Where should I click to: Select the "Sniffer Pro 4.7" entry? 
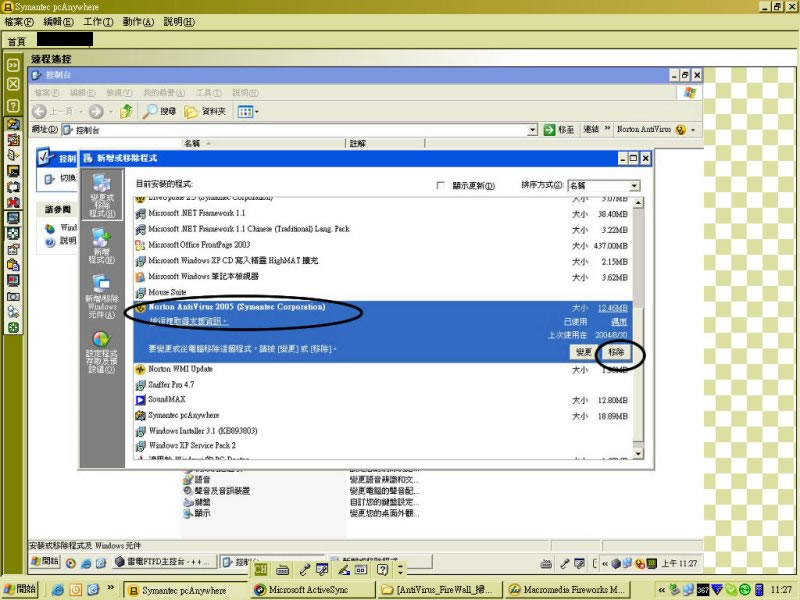pyautogui.click(x=382, y=385)
